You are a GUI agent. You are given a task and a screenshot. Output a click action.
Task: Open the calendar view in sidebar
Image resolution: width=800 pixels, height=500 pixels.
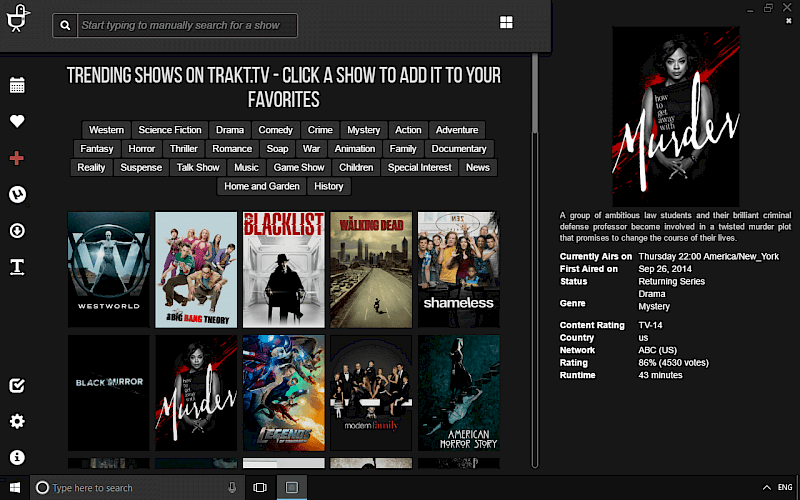pos(17,85)
